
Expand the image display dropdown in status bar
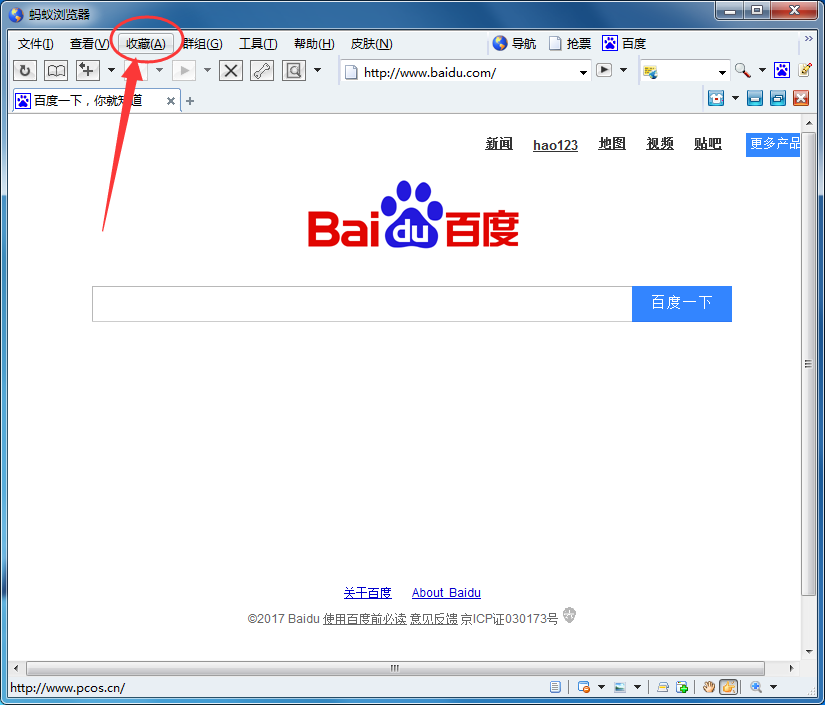click(637, 687)
